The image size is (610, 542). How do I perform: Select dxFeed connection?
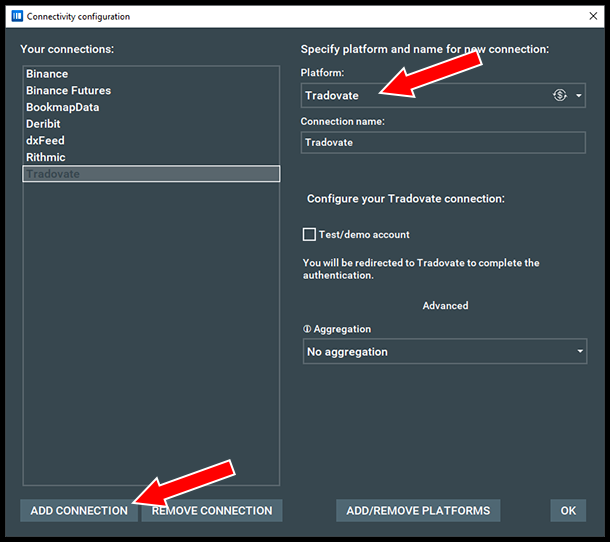[151, 141]
